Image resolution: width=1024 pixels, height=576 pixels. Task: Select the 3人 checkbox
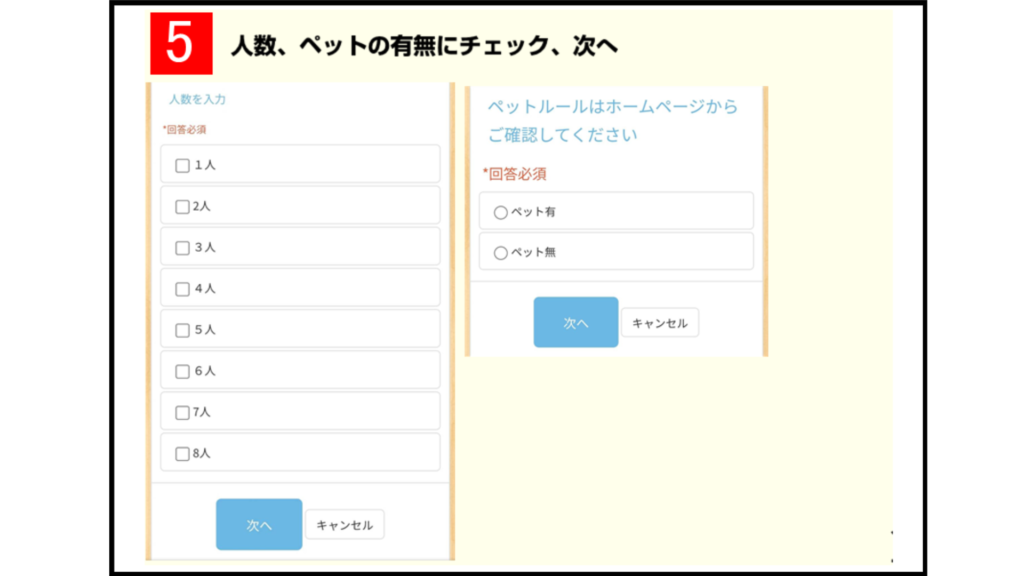182,248
